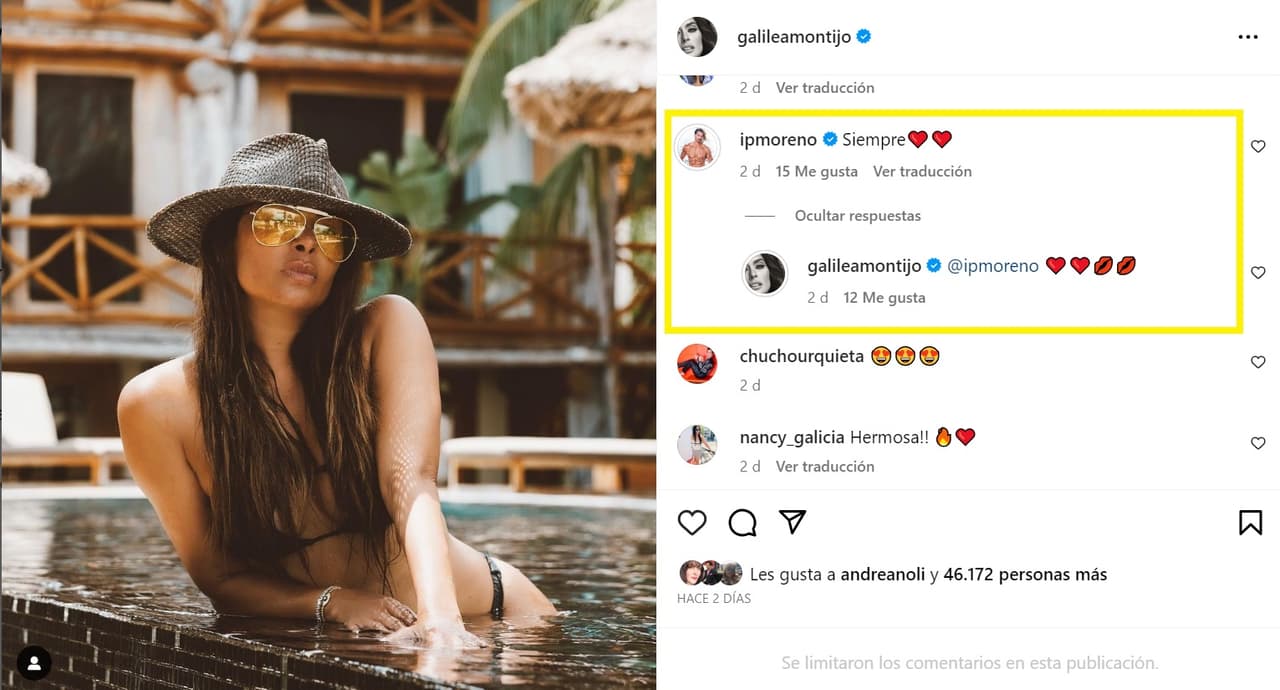Share post via paper plane icon
Screen dimensions: 1280x690
tap(792, 522)
